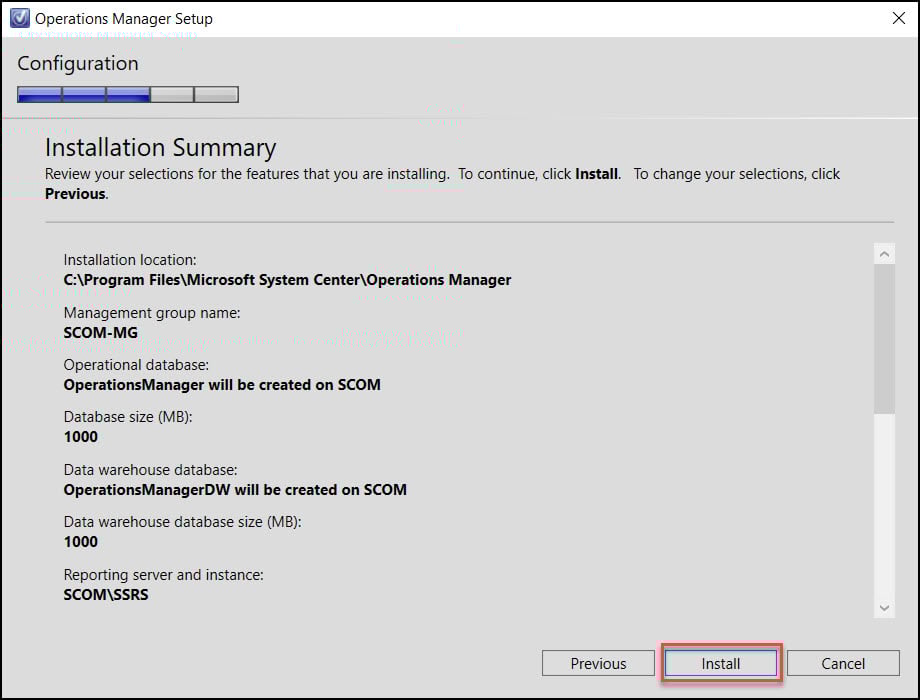Select the value under 'Data warehouse database size (MB):'
Screen dimensions: 920x700
pyautogui.click(x=80, y=542)
